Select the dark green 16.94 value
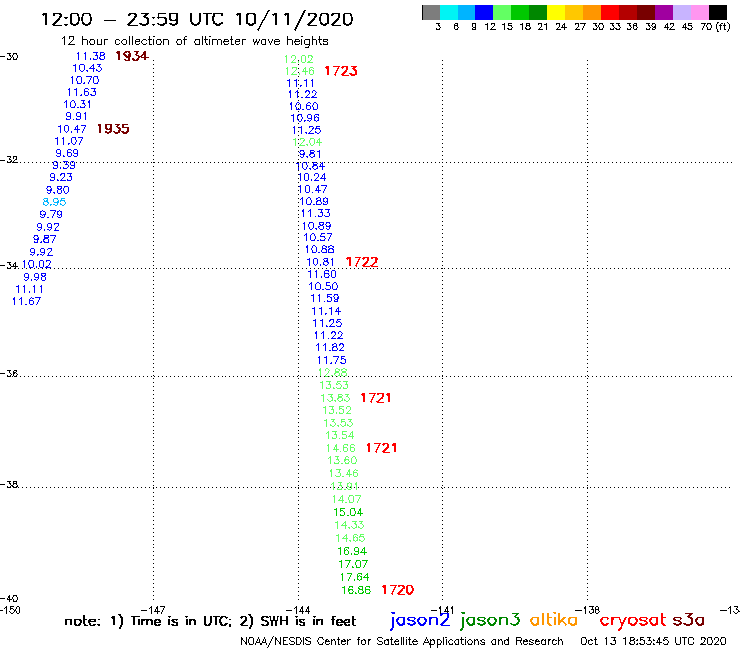Screen dimensions: 740x650 point(352,551)
